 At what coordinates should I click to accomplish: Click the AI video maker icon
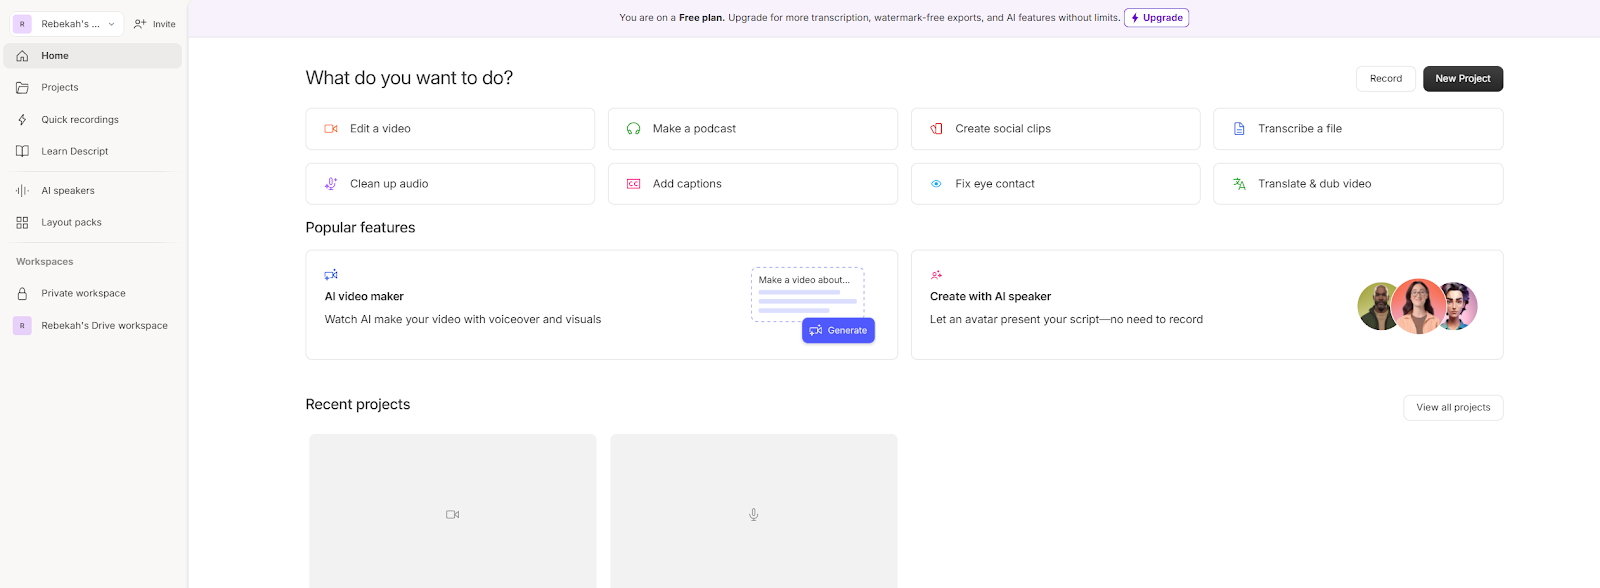click(331, 274)
